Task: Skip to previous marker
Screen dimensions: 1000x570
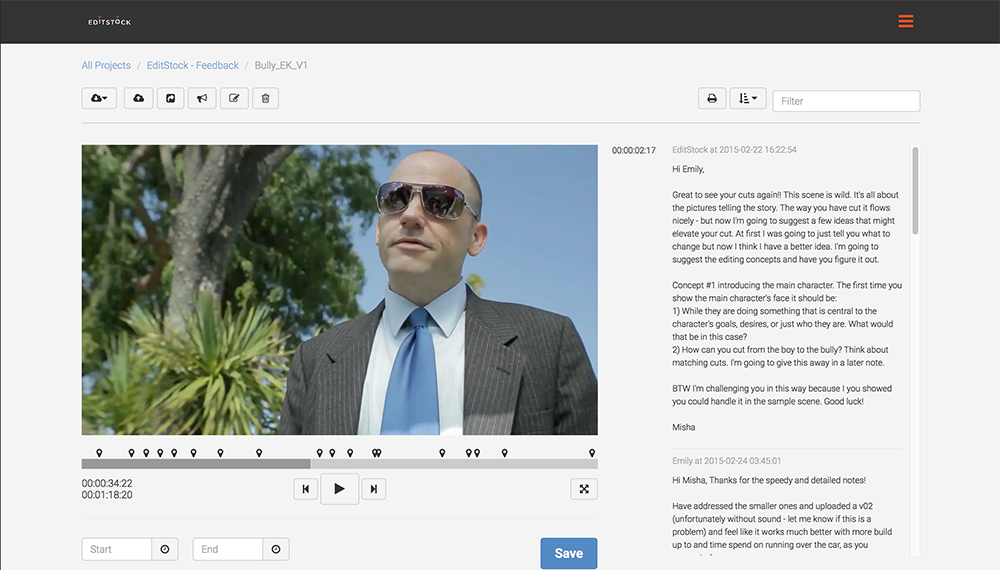Action: coord(306,489)
